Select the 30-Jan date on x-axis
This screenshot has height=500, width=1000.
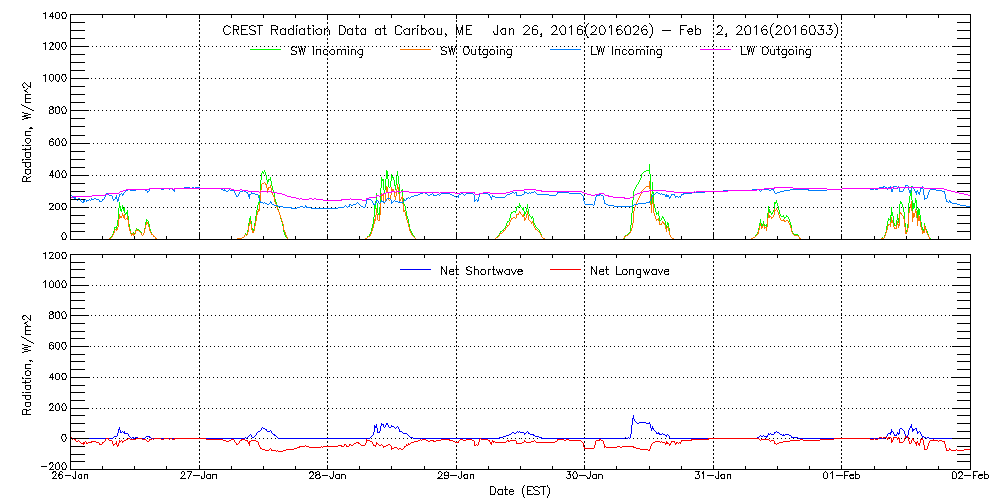[x=585, y=477]
